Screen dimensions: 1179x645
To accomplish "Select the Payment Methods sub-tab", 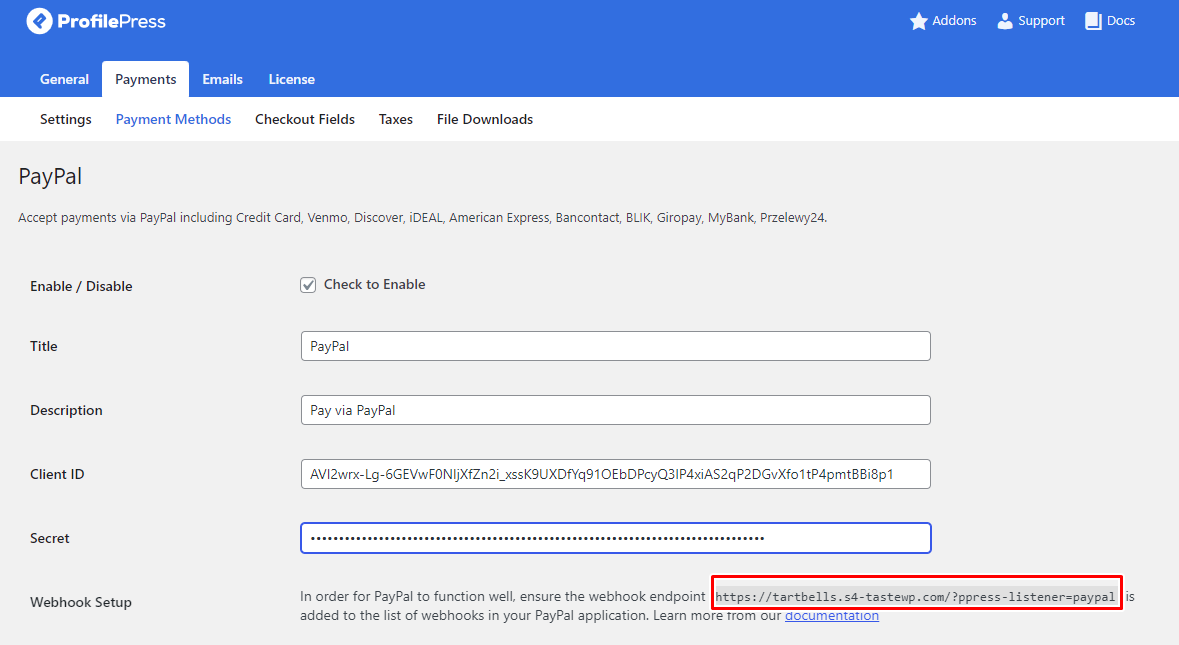I will point(173,120).
